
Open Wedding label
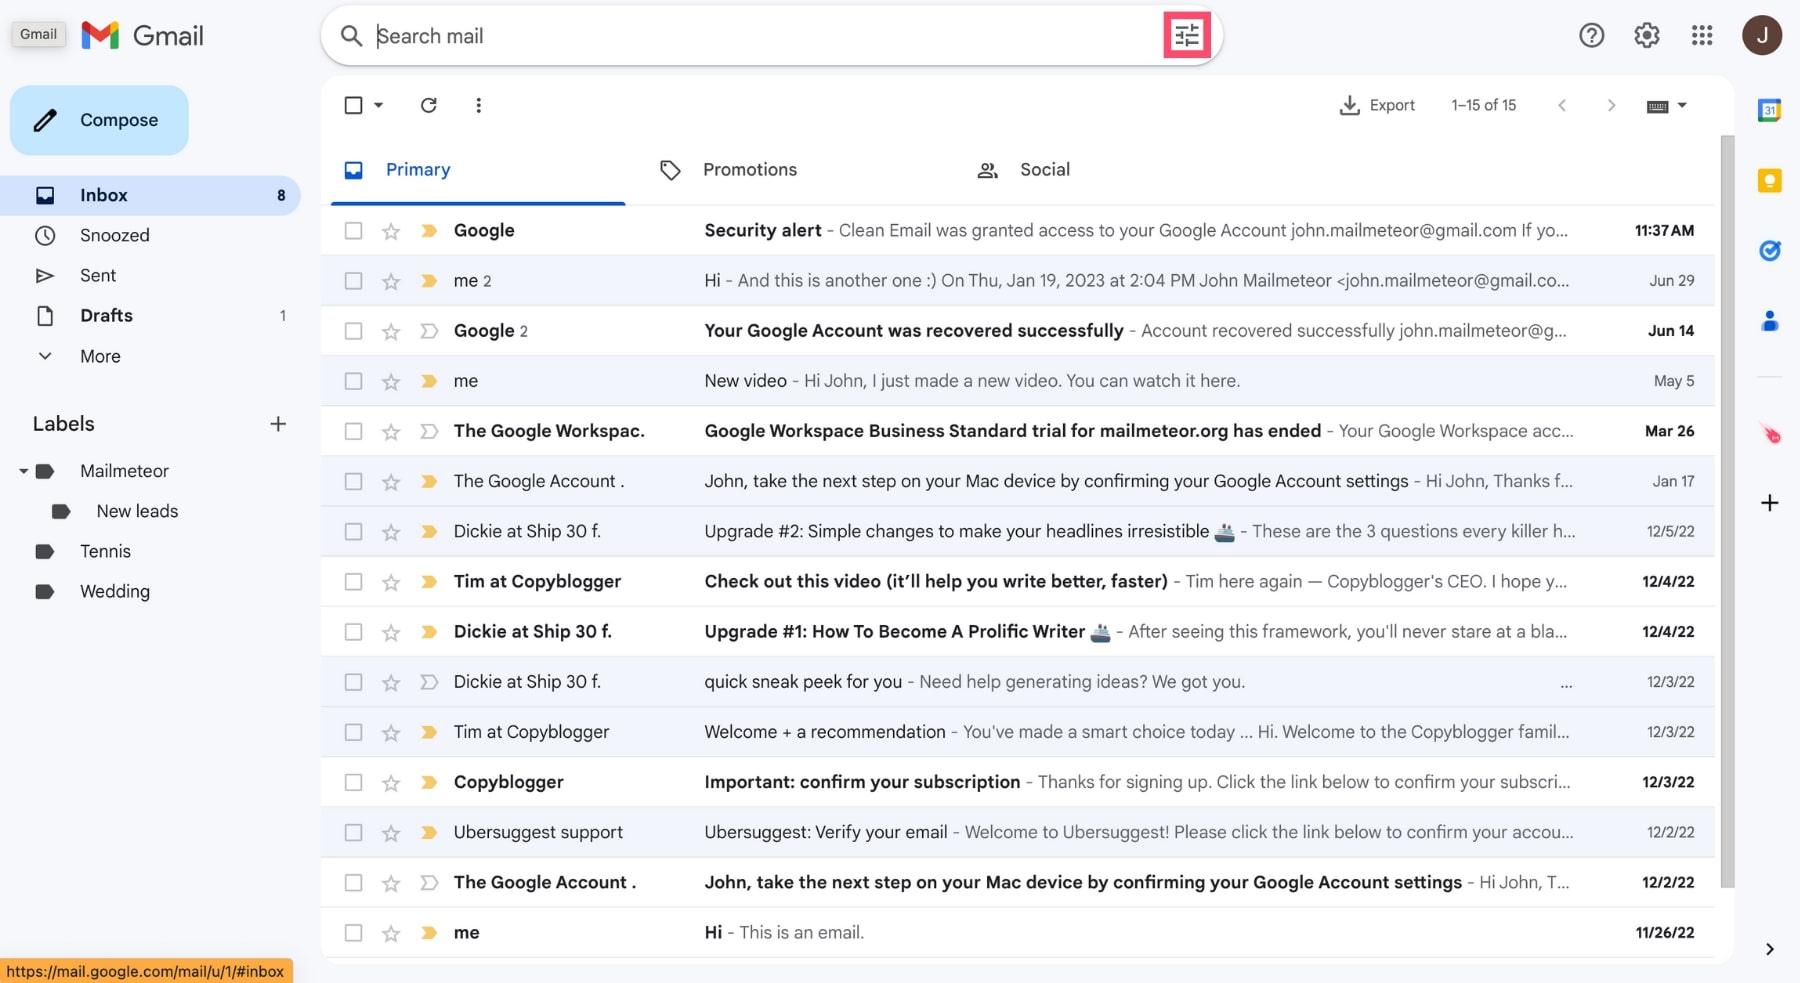pyautogui.click(x=115, y=591)
